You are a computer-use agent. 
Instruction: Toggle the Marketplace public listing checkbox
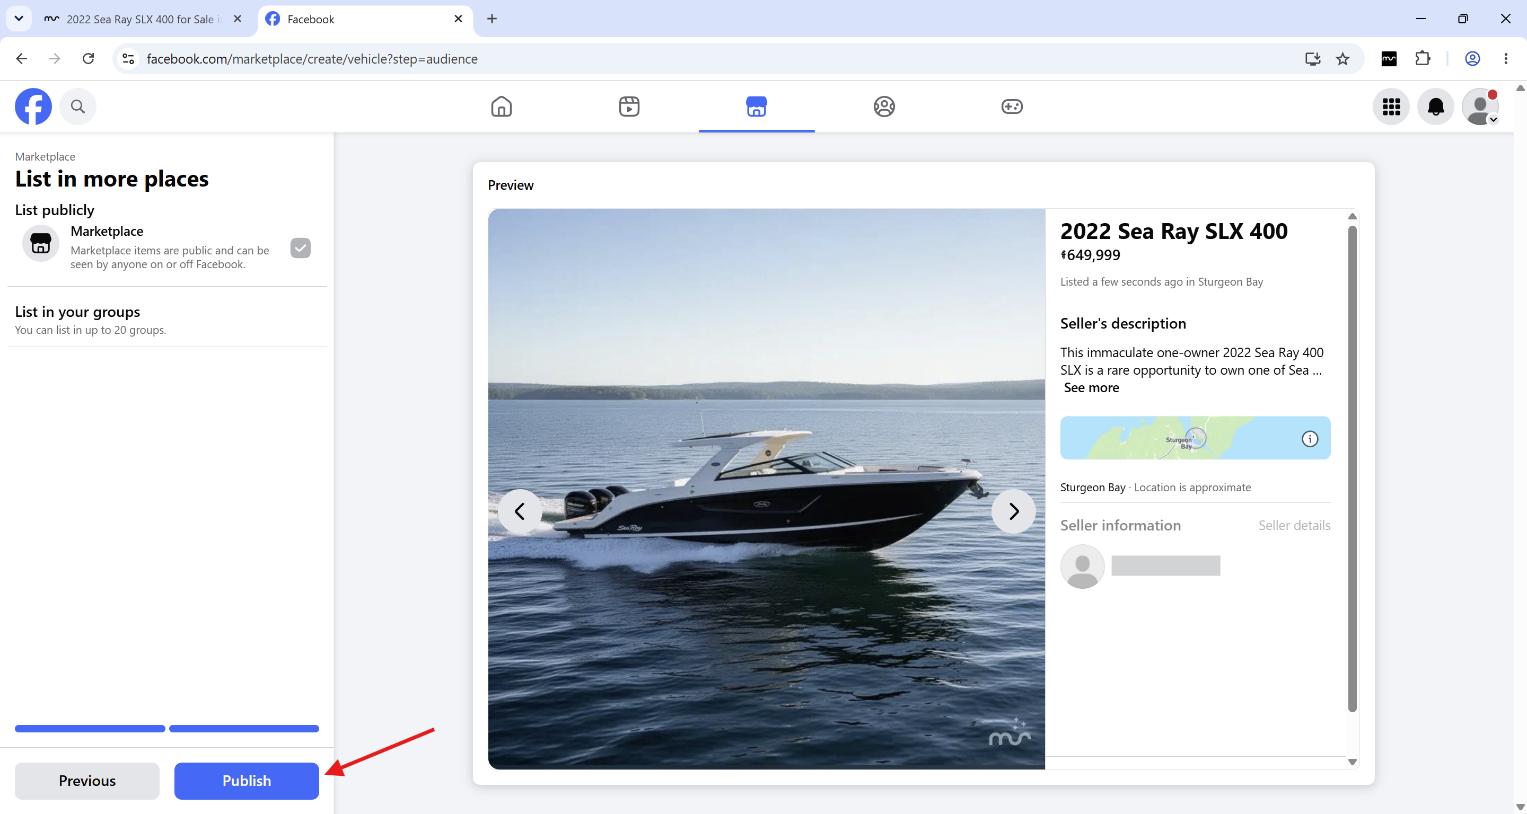click(x=301, y=248)
